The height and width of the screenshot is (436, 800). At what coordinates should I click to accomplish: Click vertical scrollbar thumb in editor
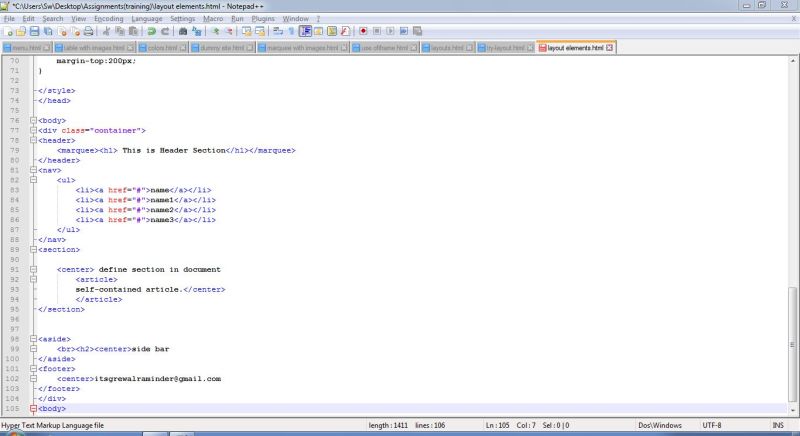(792, 345)
